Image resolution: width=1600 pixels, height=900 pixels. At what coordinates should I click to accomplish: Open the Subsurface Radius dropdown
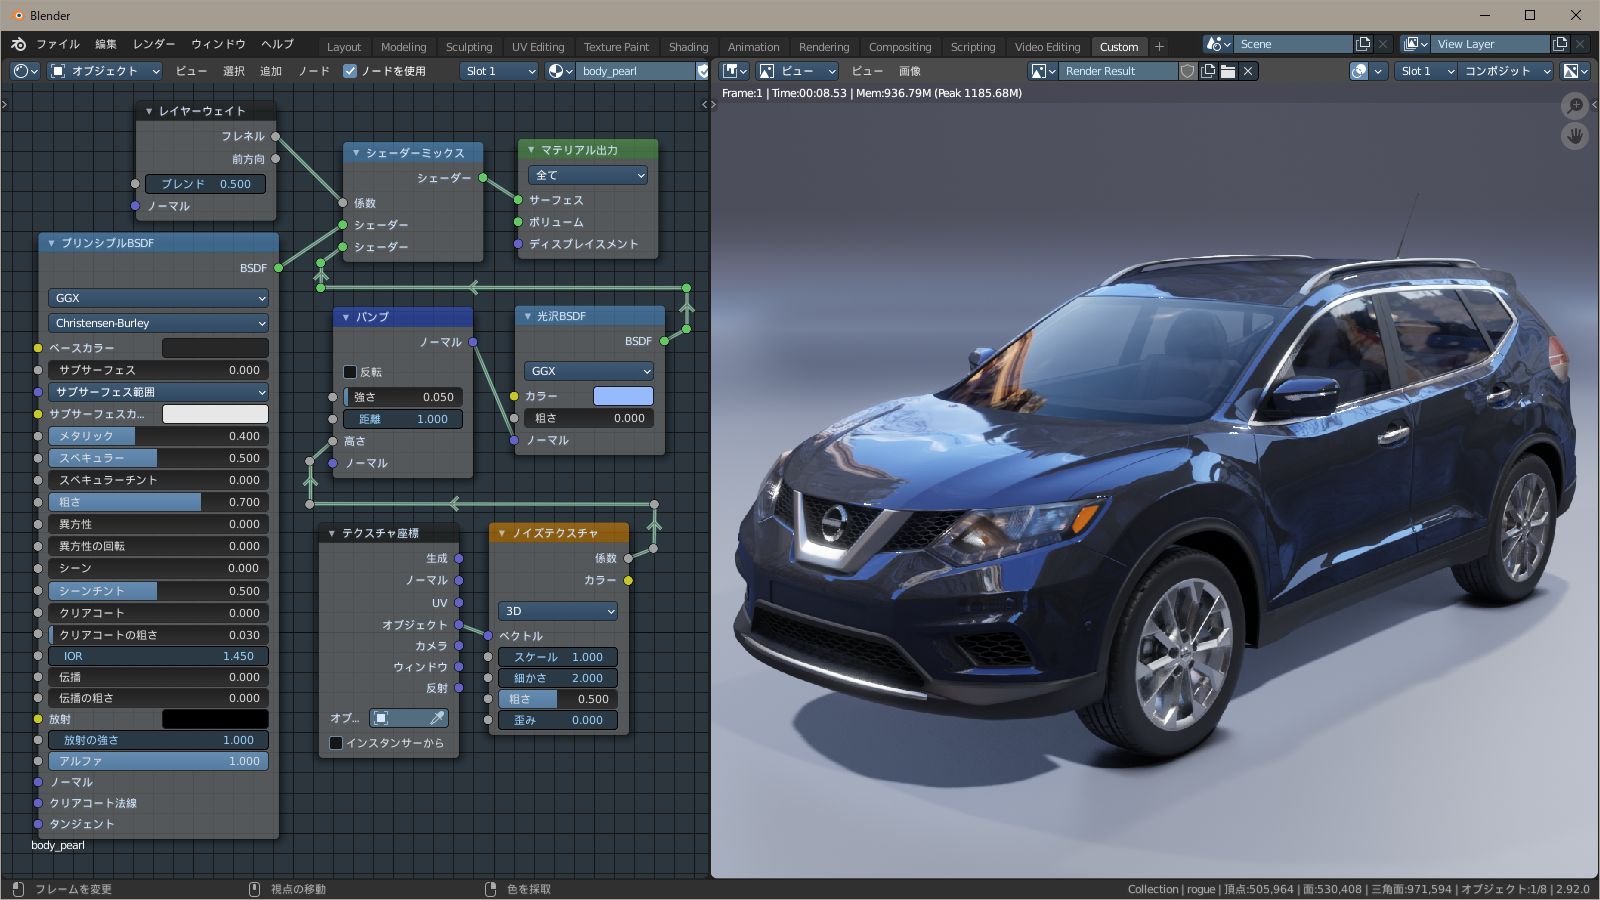[159, 392]
